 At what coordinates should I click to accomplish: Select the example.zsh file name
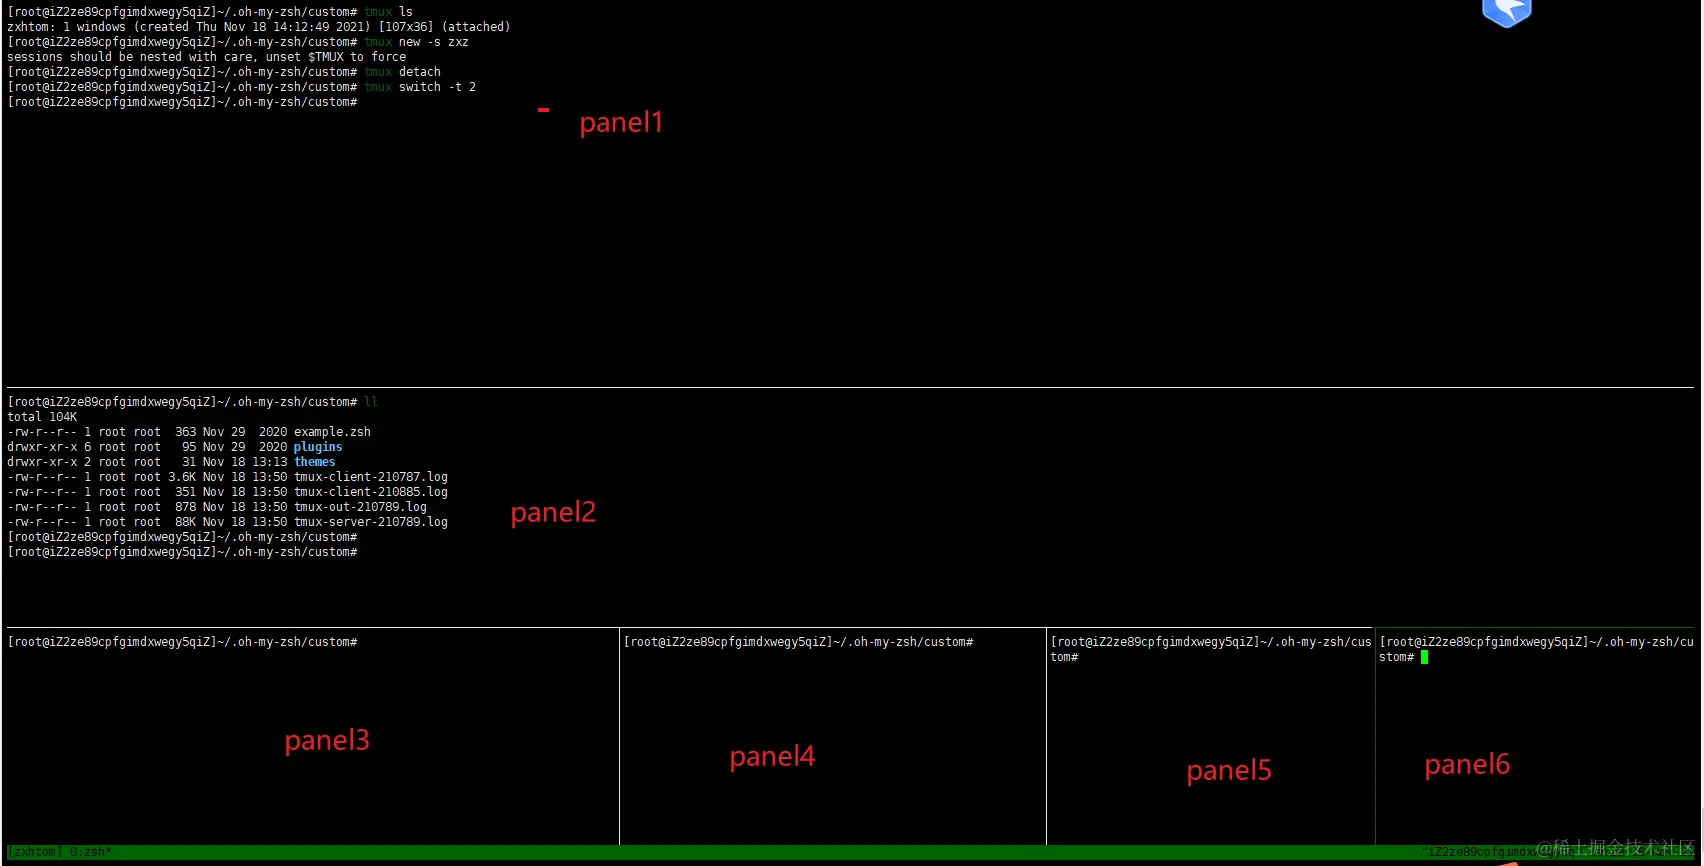332,432
